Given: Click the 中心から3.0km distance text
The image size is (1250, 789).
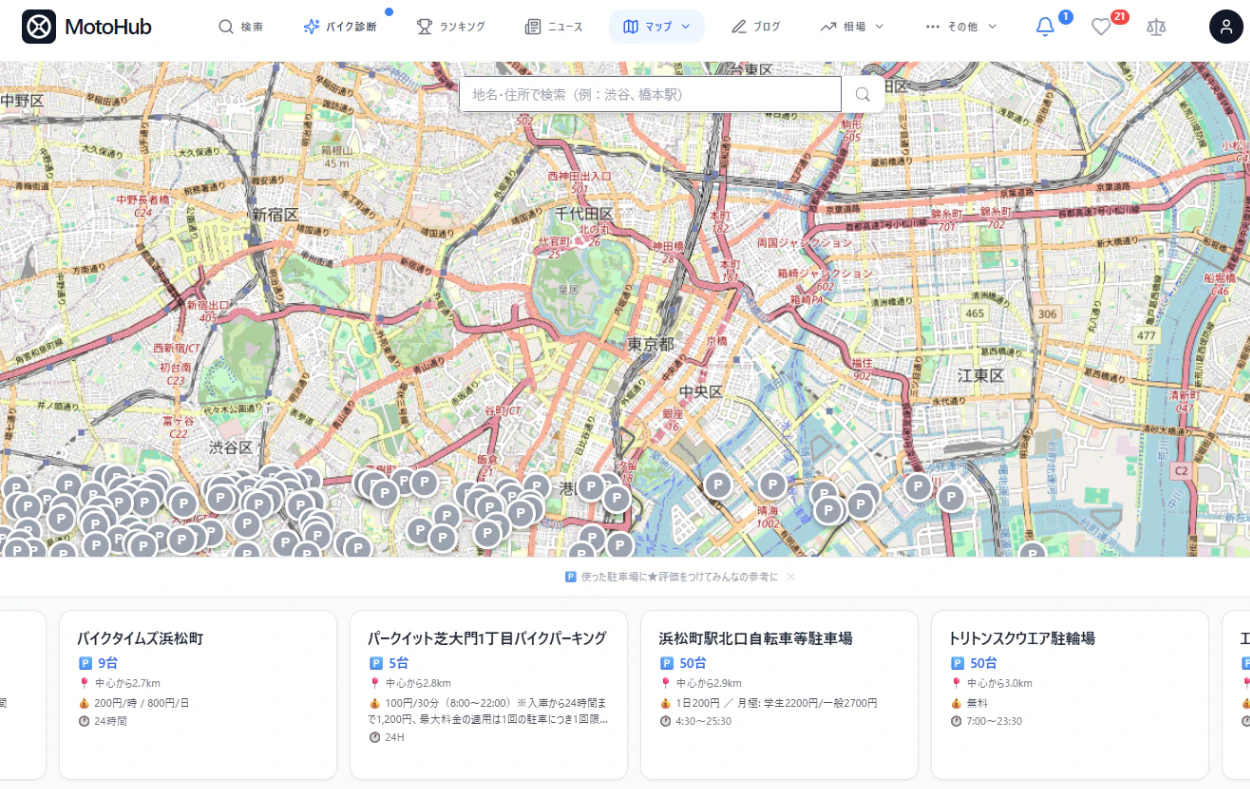Looking at the screenshot, I should (999, 683).
